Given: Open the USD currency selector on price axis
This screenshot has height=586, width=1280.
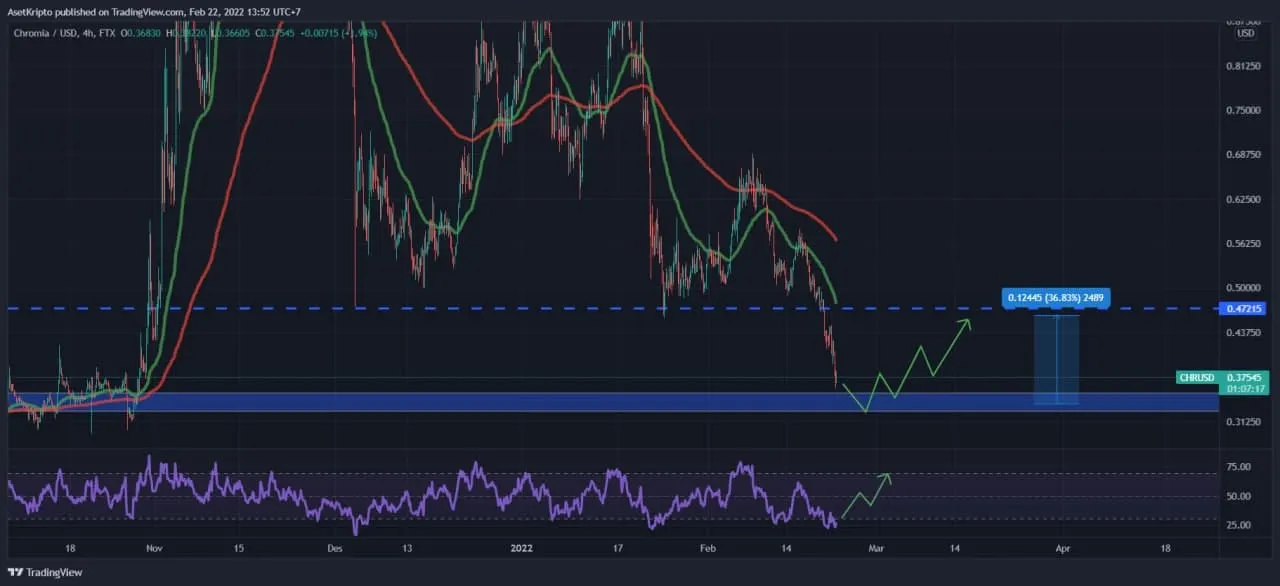Looking at the screenshot, I should [1245, 33].
